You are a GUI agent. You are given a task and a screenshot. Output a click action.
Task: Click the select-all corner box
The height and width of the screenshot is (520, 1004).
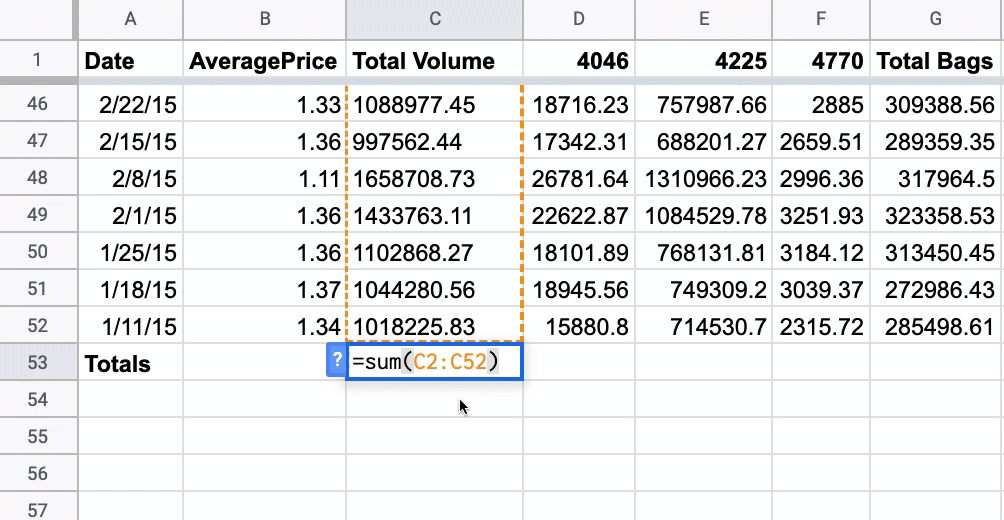(x=38, y=20)
